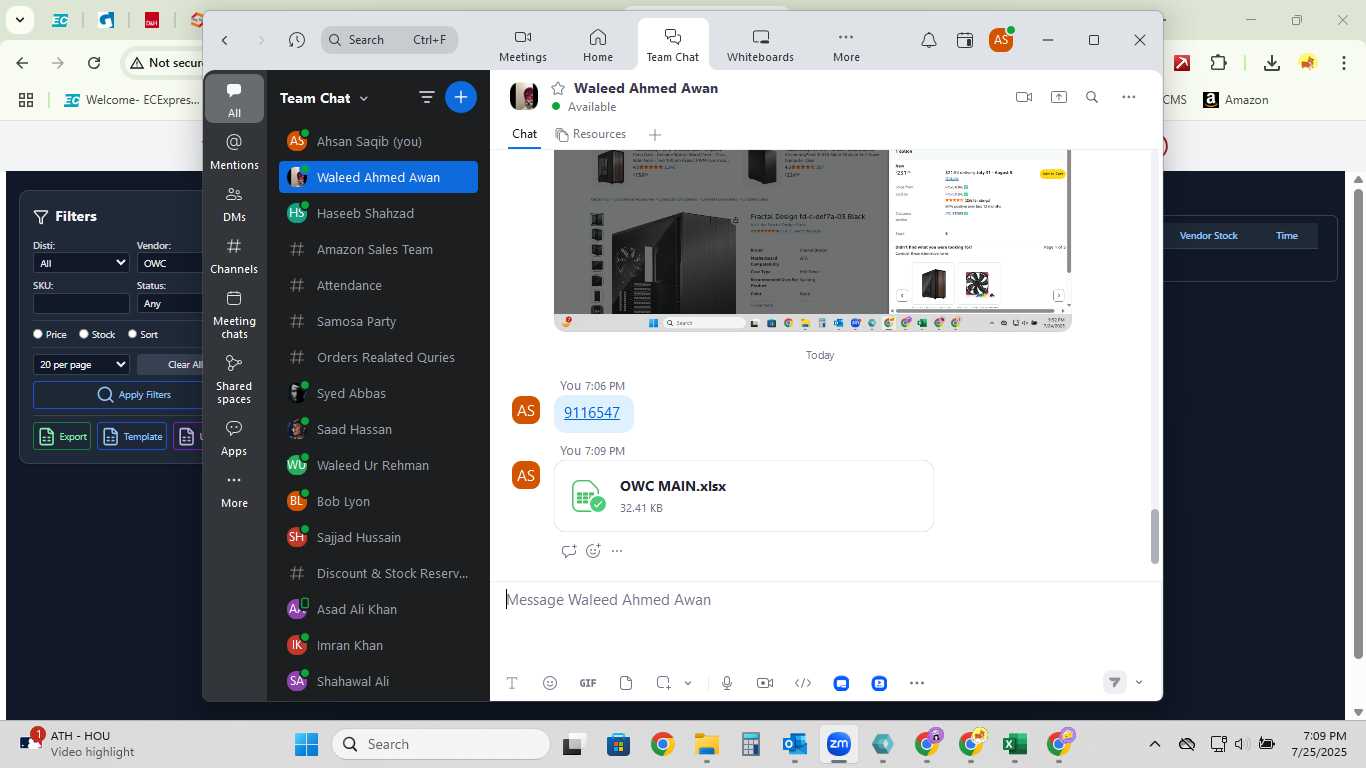Open the shared screenshot image thumbnail
1366x768 pixels.
(x=812, y=240)
